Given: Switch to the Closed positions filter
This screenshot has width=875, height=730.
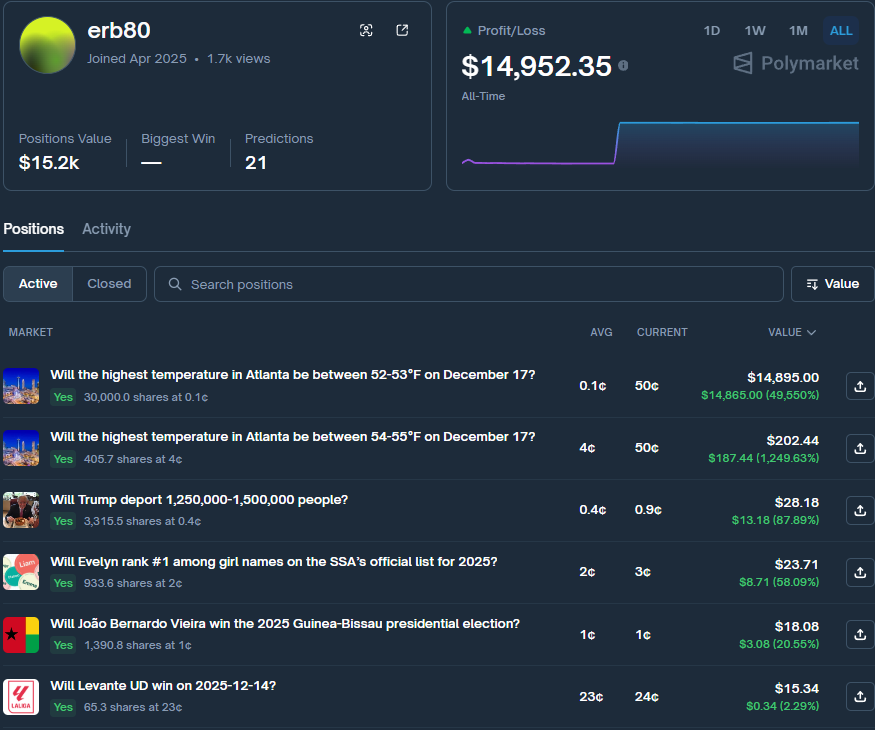Looking at the screenshot, I should (109, 284).
